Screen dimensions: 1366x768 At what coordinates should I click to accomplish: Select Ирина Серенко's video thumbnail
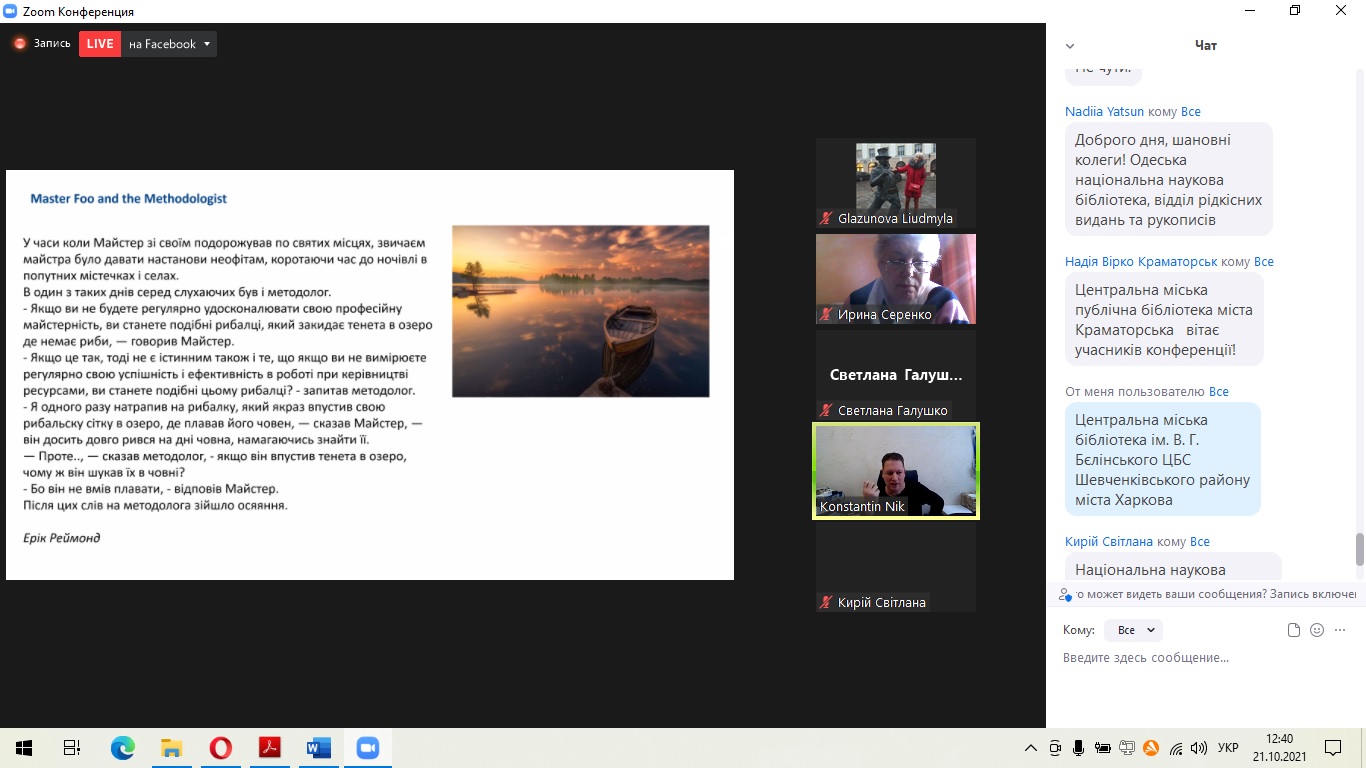[x=896, y=279]
